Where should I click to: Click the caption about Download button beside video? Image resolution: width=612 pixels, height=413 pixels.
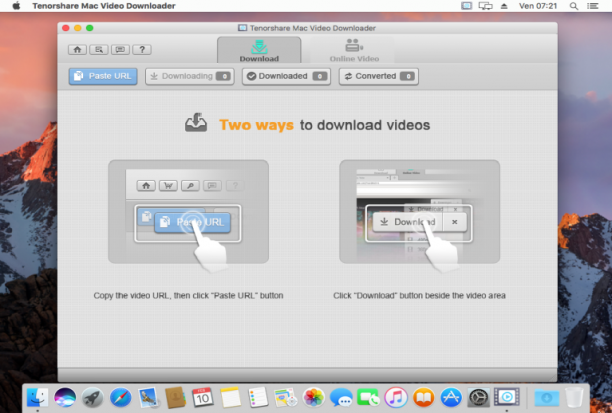(419, 296)
